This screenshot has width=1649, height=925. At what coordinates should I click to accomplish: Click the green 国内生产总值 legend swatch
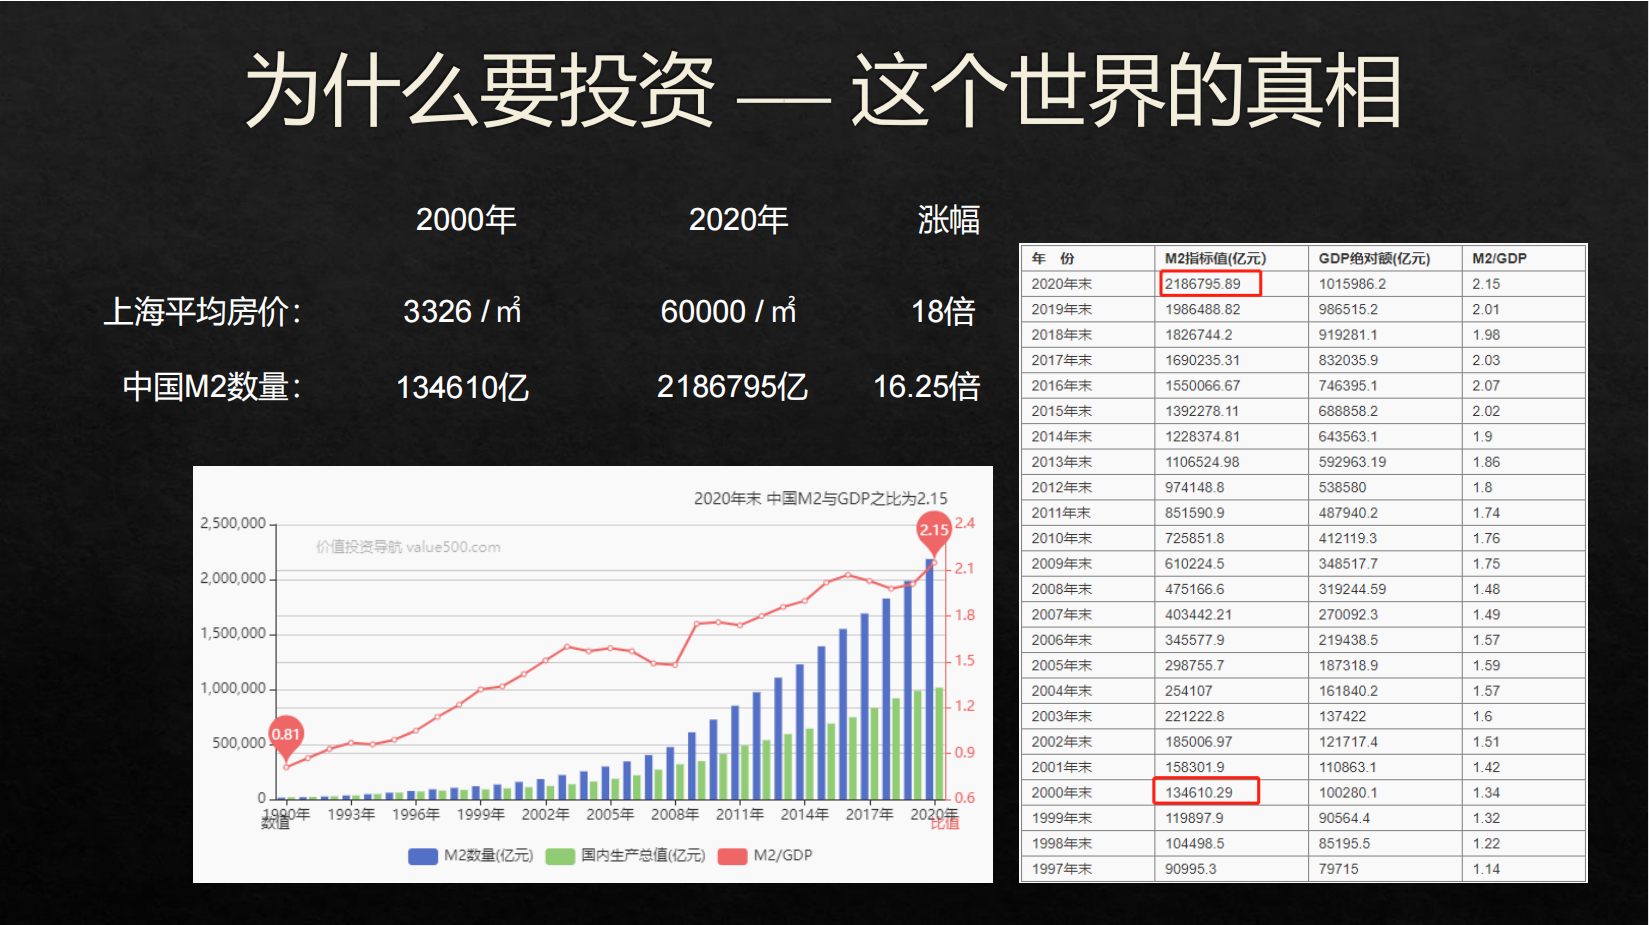(560, 856)
